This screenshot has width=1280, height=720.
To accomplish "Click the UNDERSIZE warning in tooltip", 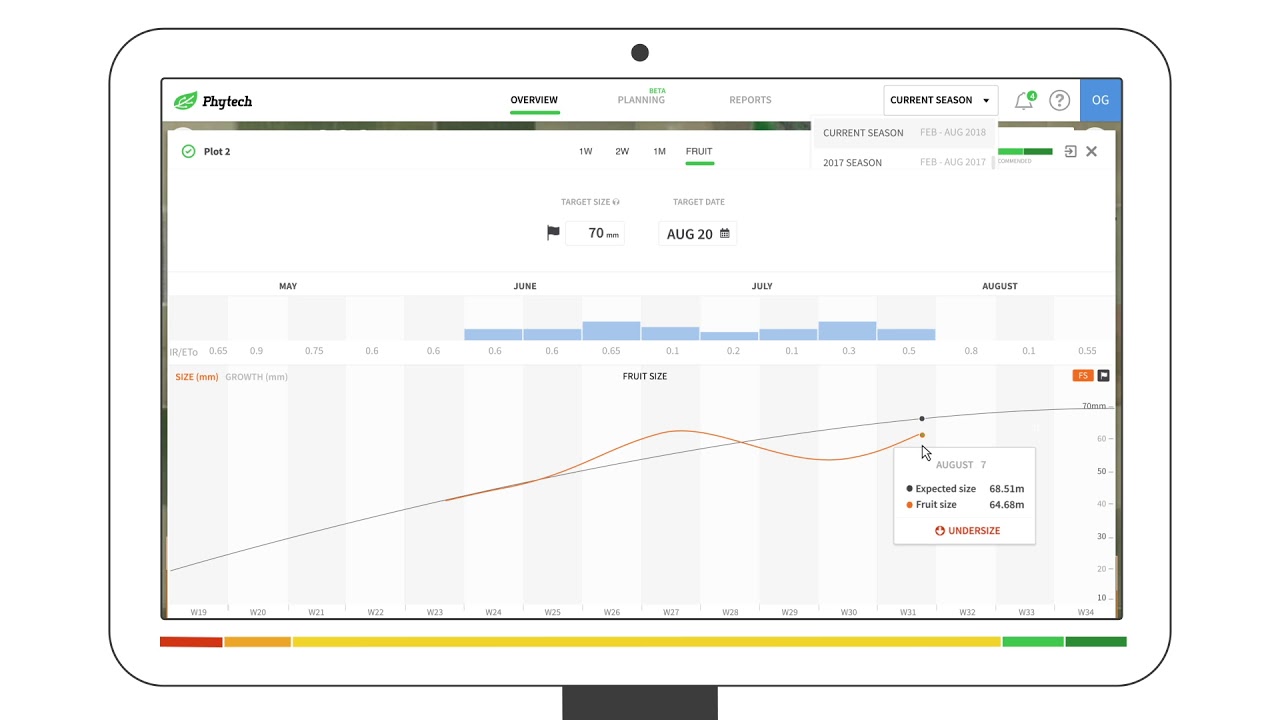I will (x=967, y=531).
